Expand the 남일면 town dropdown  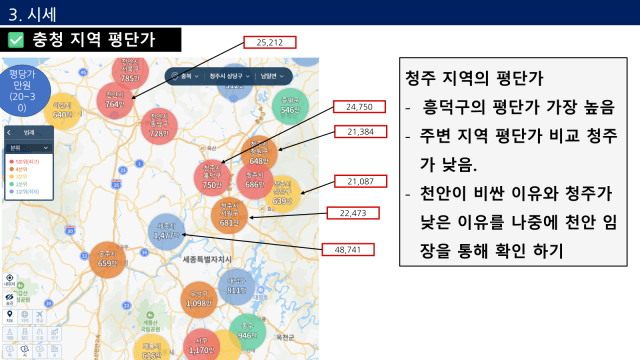tap(272, 76)
